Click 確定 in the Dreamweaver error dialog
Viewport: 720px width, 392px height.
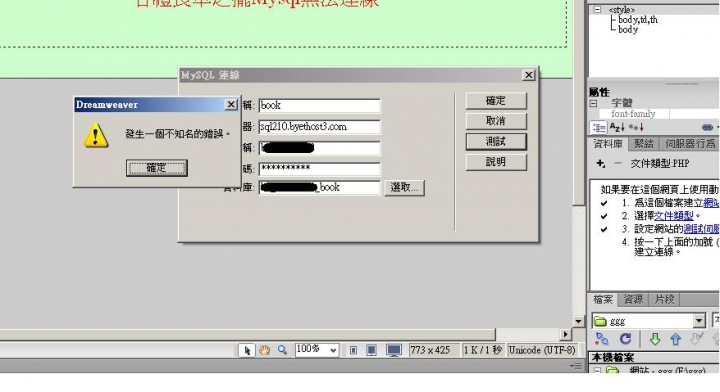(157, 168)
